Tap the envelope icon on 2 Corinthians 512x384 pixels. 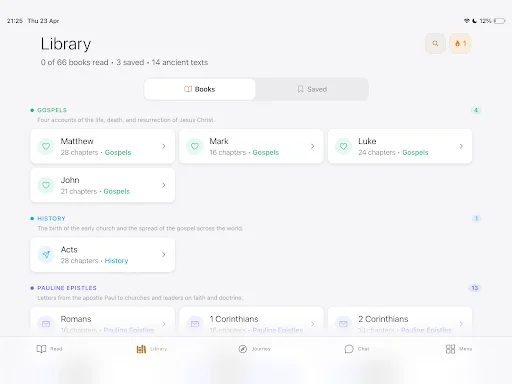pyautogui.click(x=343, y=324)
